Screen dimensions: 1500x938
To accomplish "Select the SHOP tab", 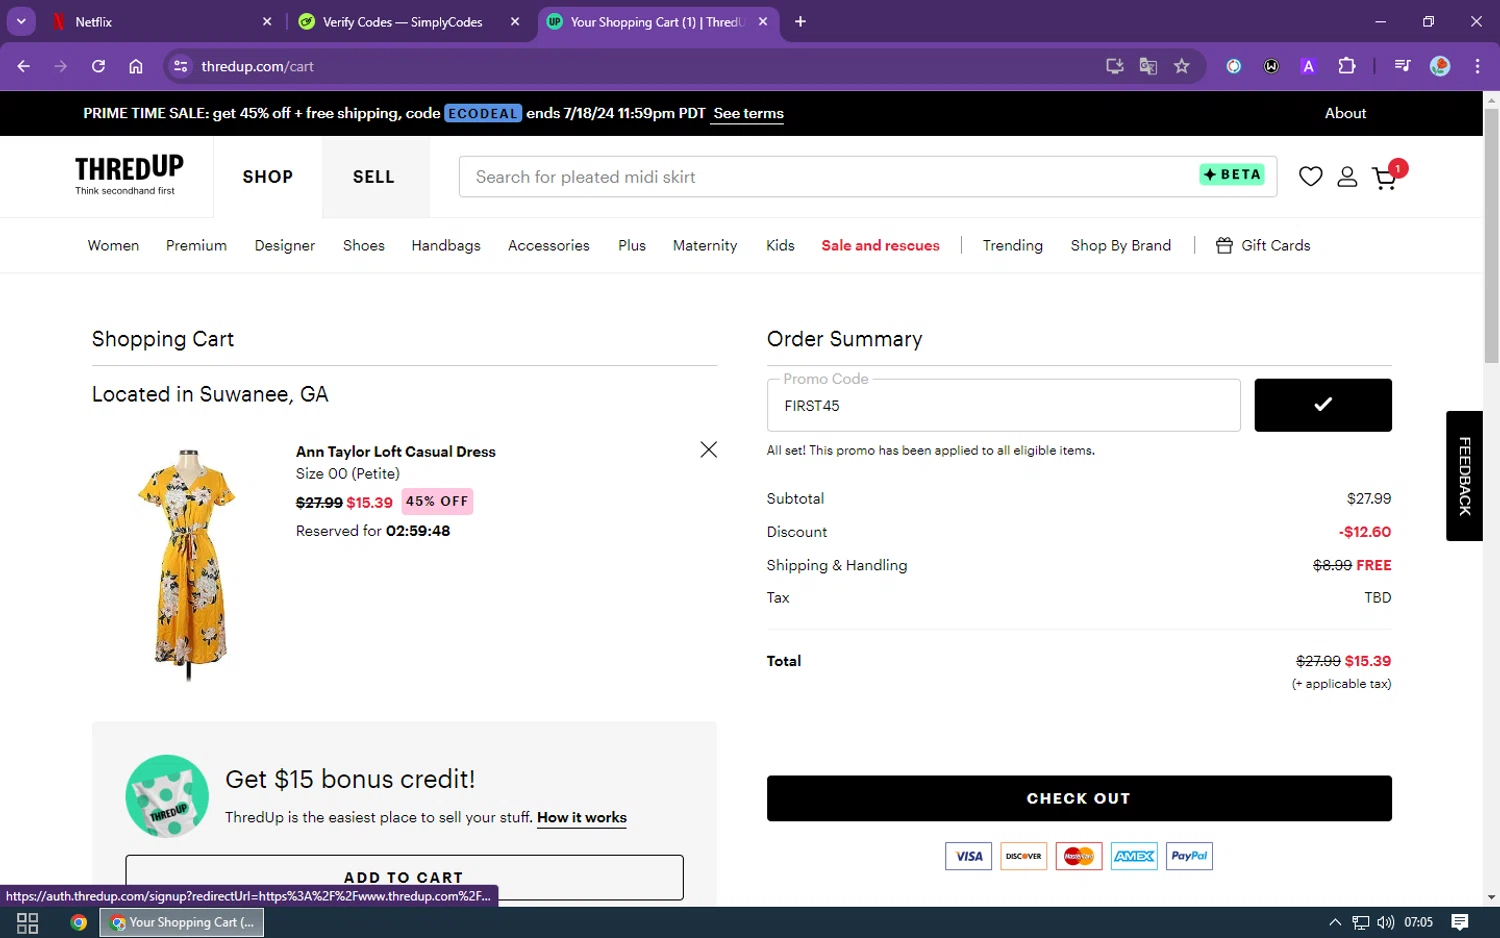I will pyautogui.click(x=267, y=177).
